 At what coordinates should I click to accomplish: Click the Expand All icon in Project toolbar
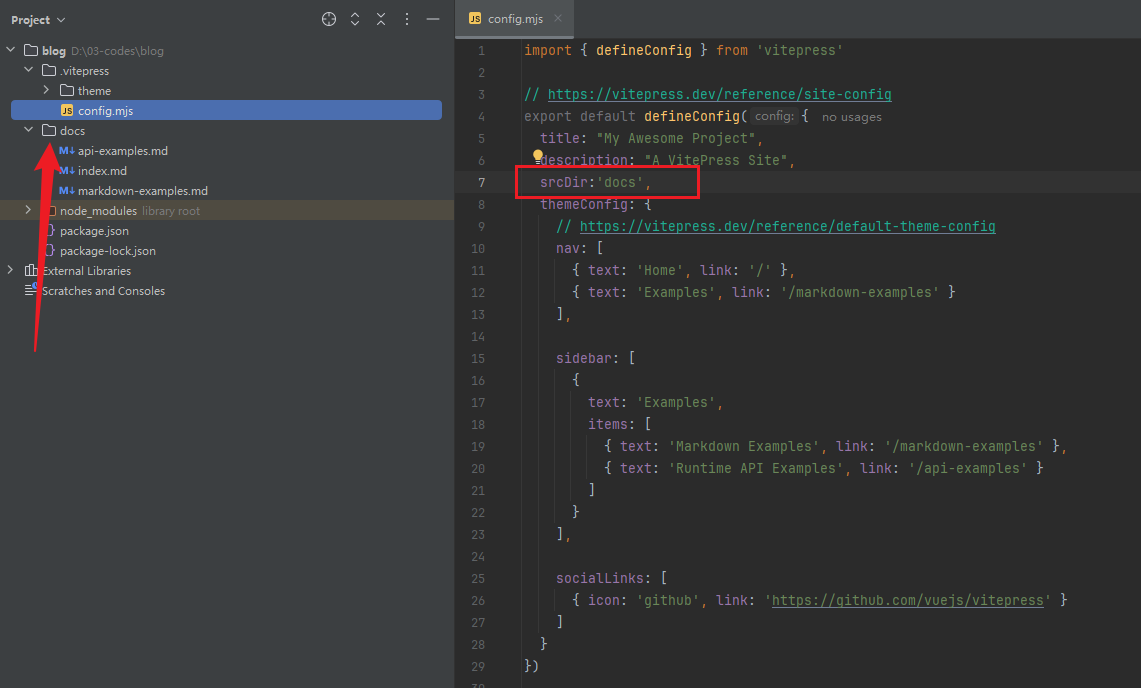click(355, 20)
